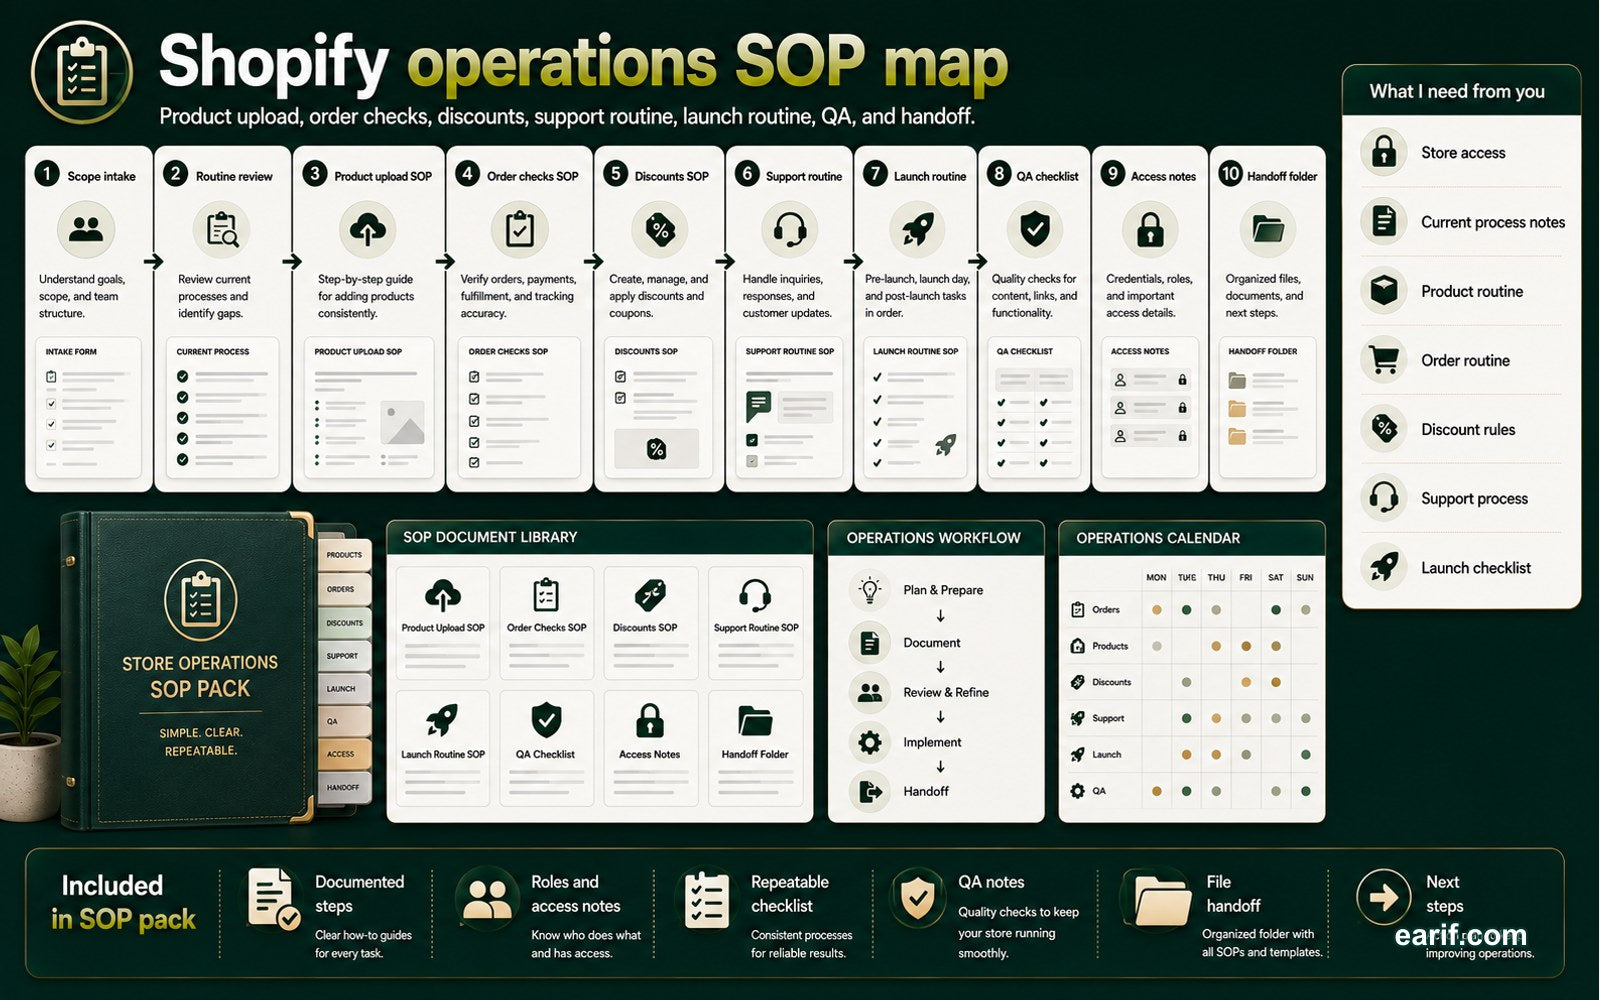1600x1000 pixels.
Task: Open the Product Upload SOP library card
Action: 443,623
